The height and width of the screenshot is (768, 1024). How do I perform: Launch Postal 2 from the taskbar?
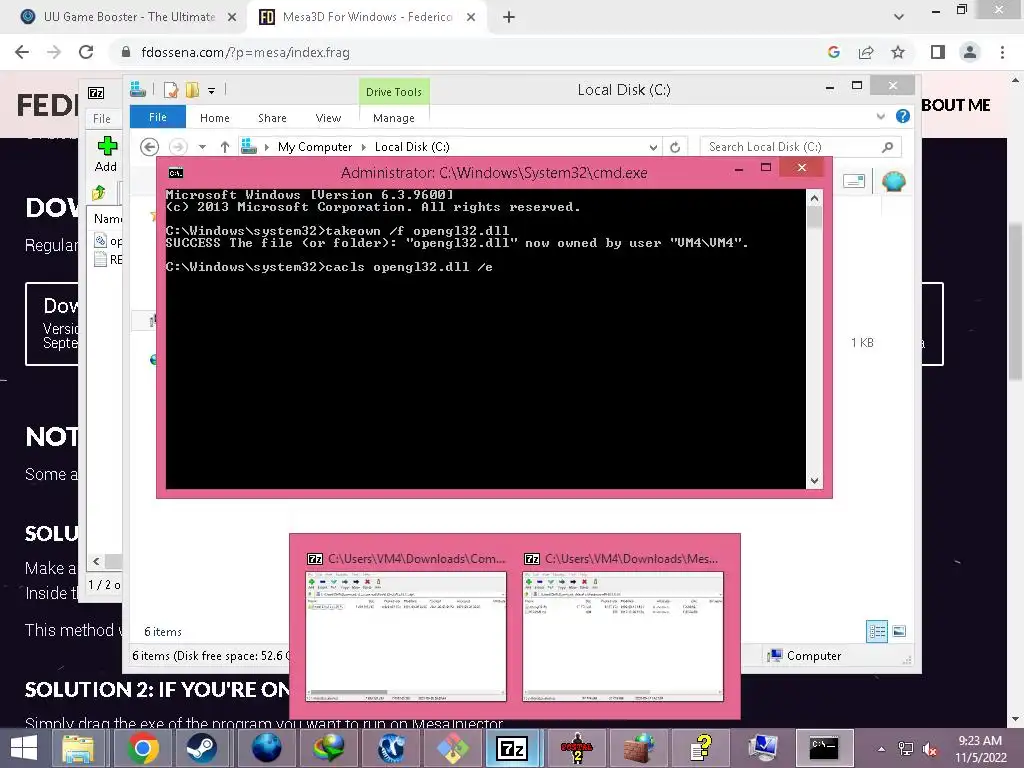577,748
